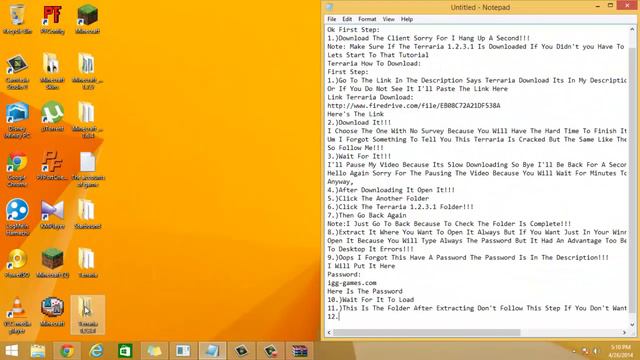Select the Recycle Bin desktop icon
Image resolution: width=640 pixels, height=360 pixels.
[17, 19]
